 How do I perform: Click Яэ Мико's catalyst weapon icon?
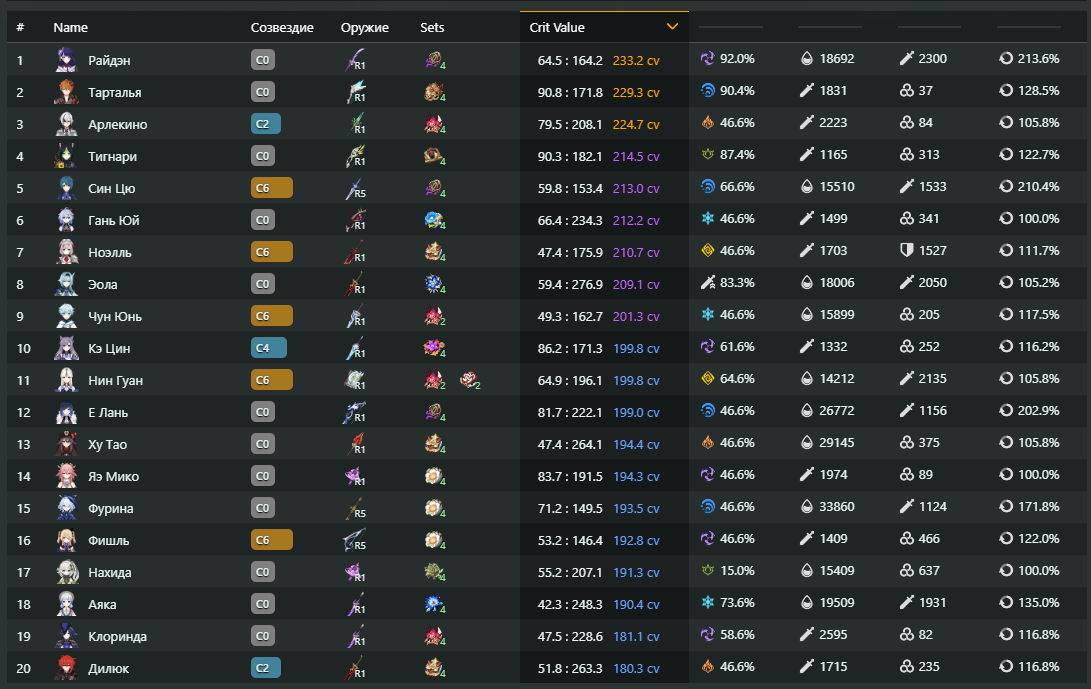coord(355,475)
